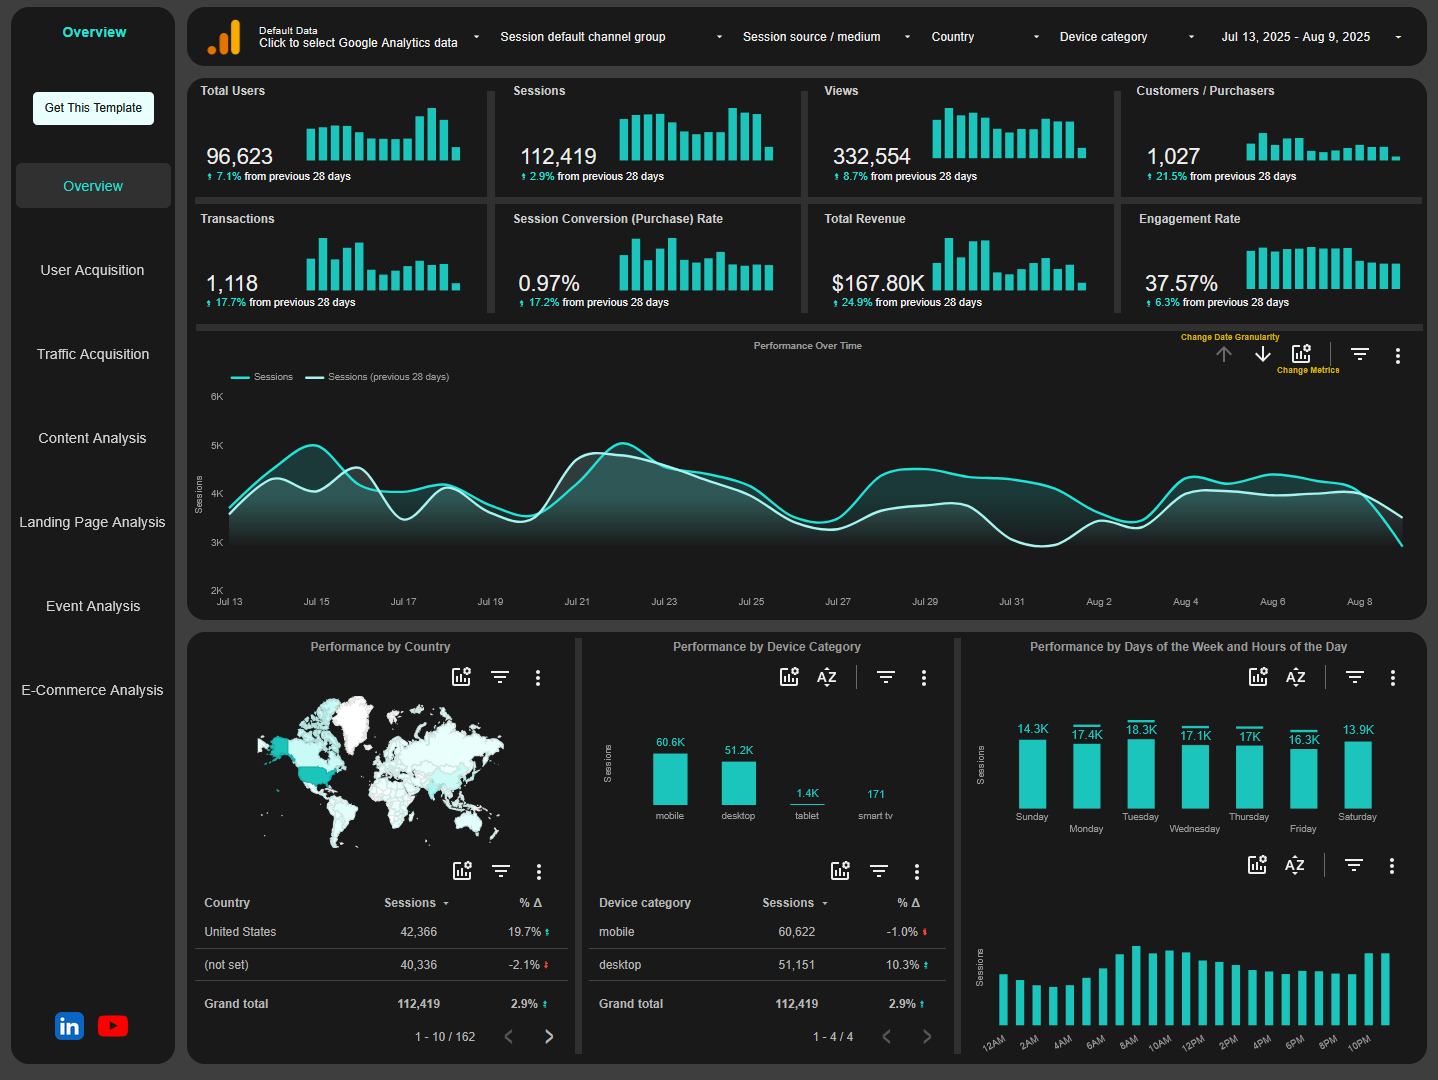Go to Event Analysis page

[93, 606]
